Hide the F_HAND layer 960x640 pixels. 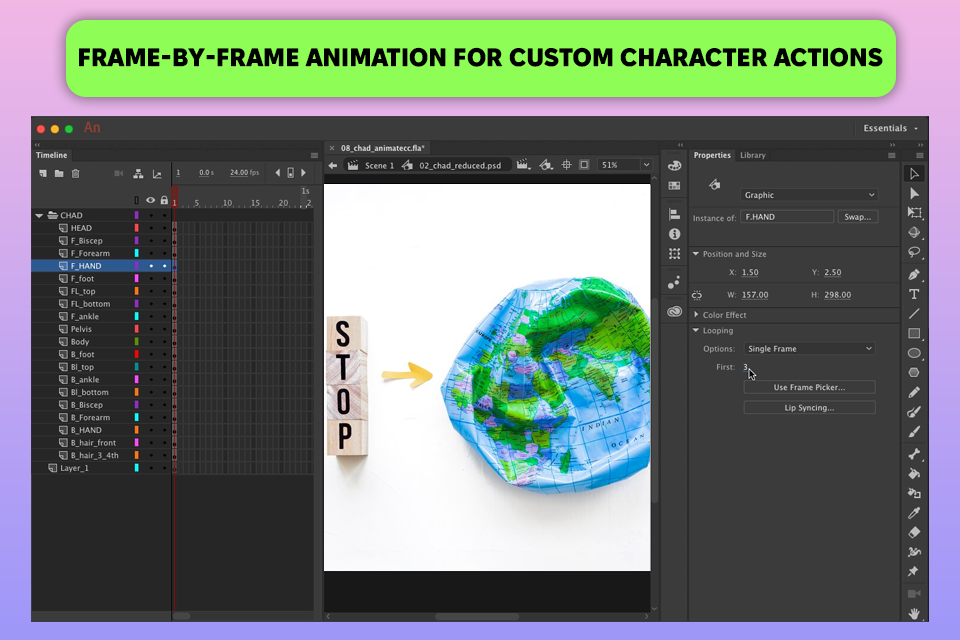[151, 266]
